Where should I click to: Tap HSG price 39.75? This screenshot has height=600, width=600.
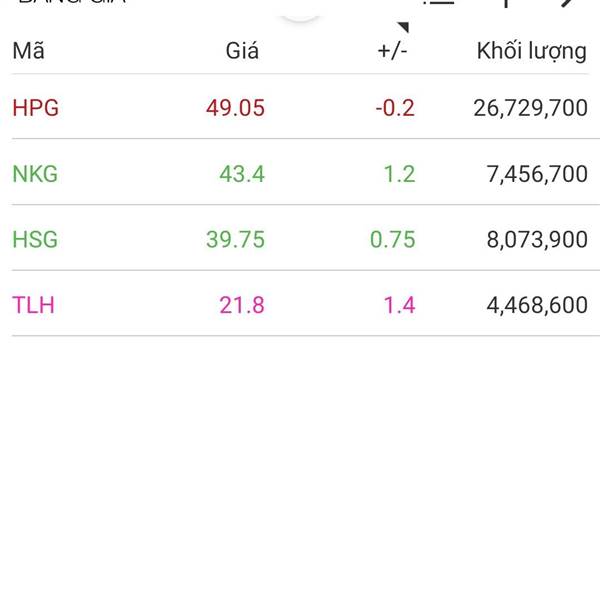coord(235,239)
